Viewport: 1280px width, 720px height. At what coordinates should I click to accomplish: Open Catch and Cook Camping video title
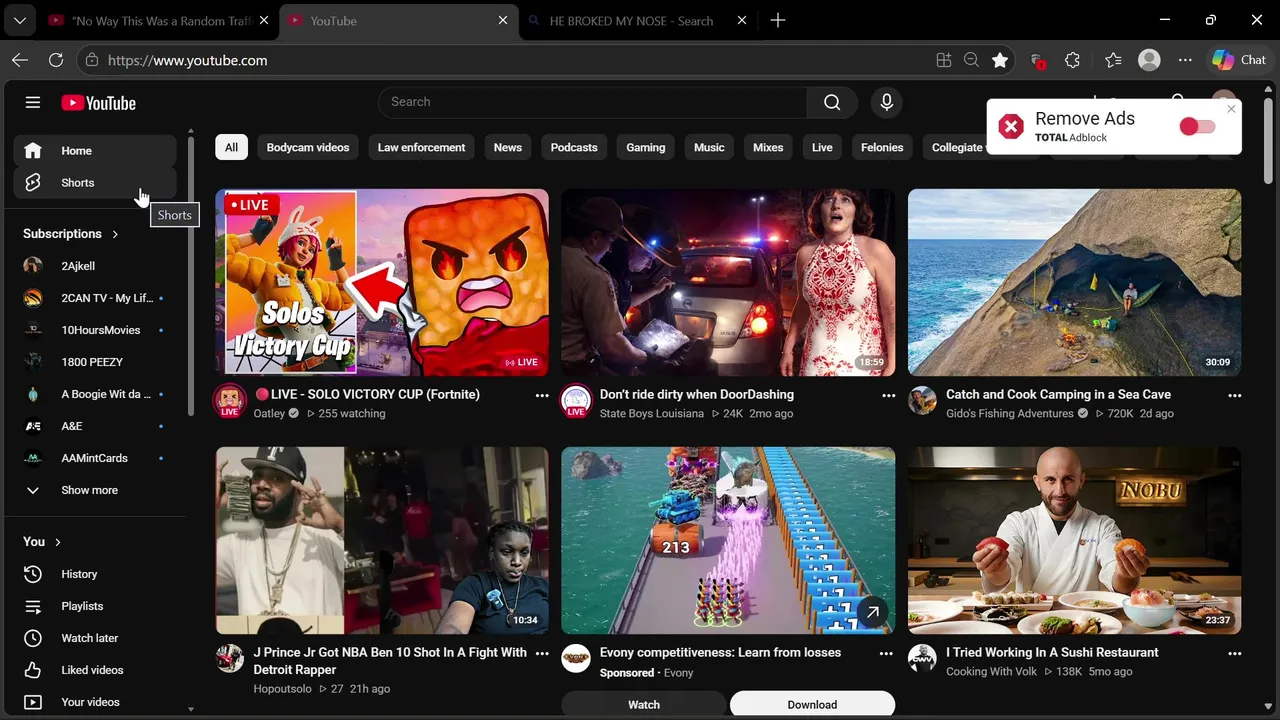1058,394
